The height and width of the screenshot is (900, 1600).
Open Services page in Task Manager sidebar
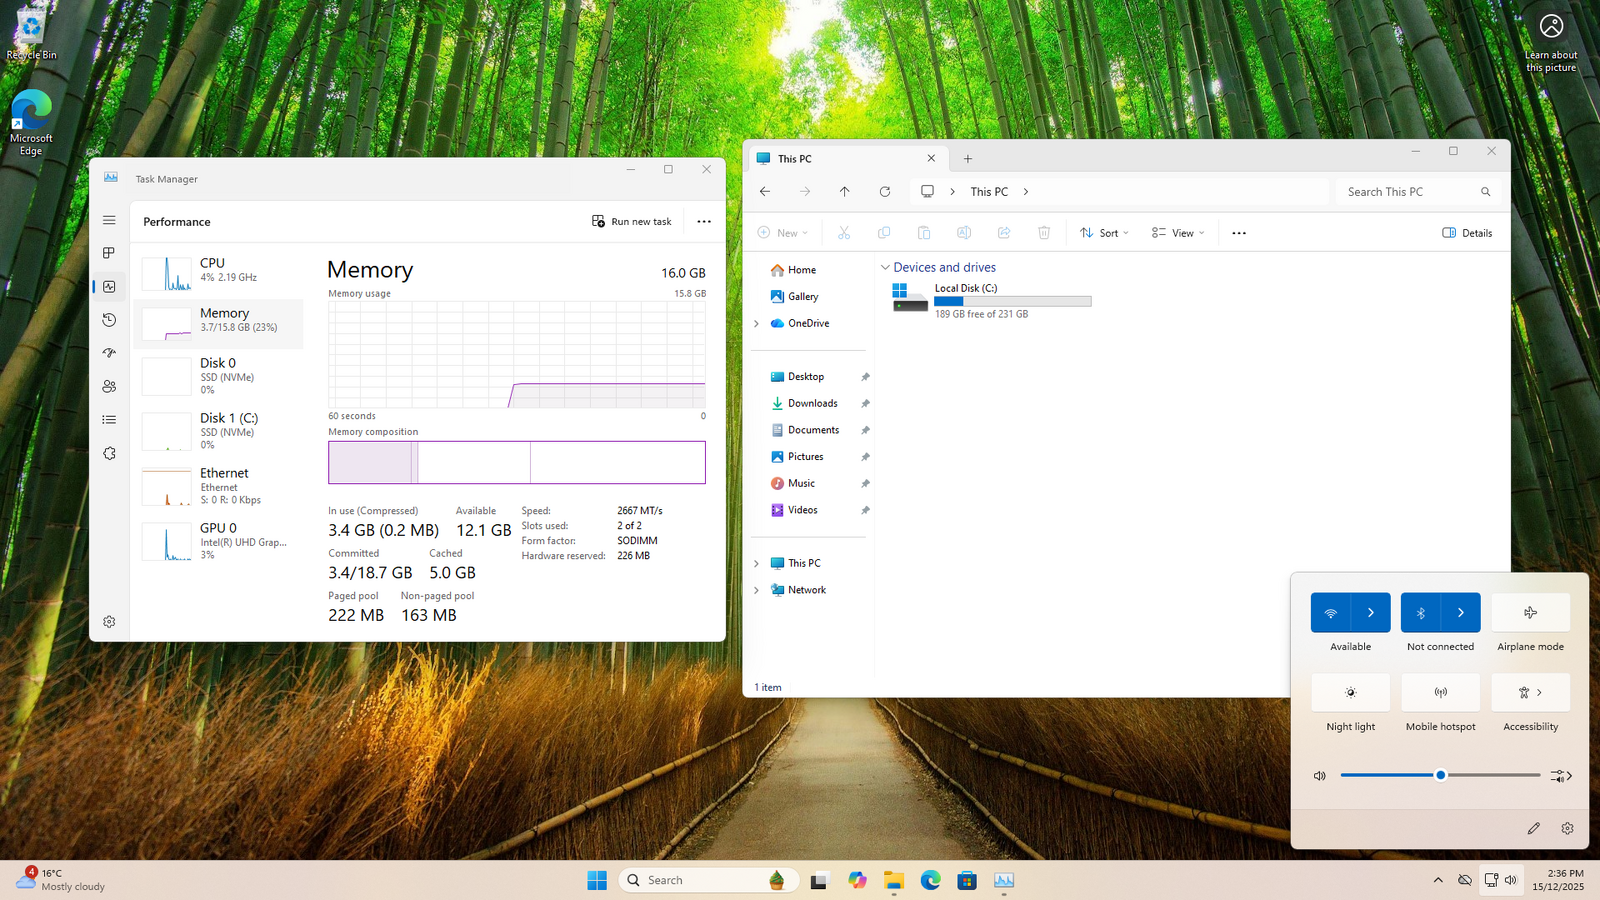point(109,453)
